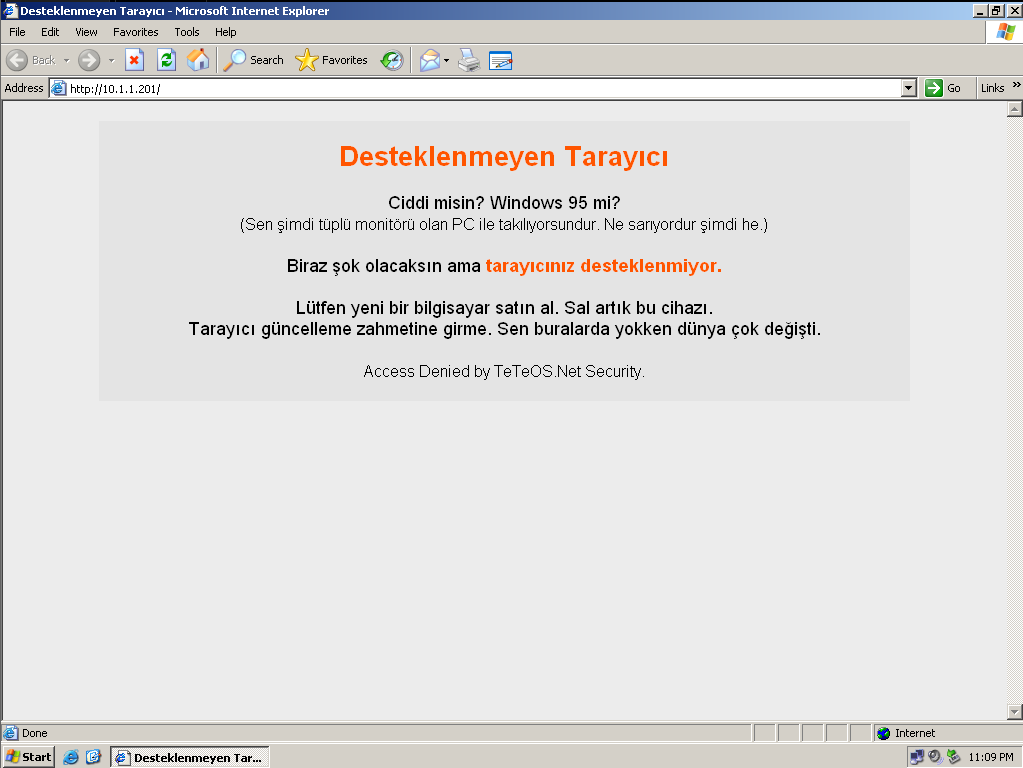This screenshot has height=768, width=1023.
Task: Click the system tray clock 11:09 PM
Action: pyautogui.click(x=991, y=757)
